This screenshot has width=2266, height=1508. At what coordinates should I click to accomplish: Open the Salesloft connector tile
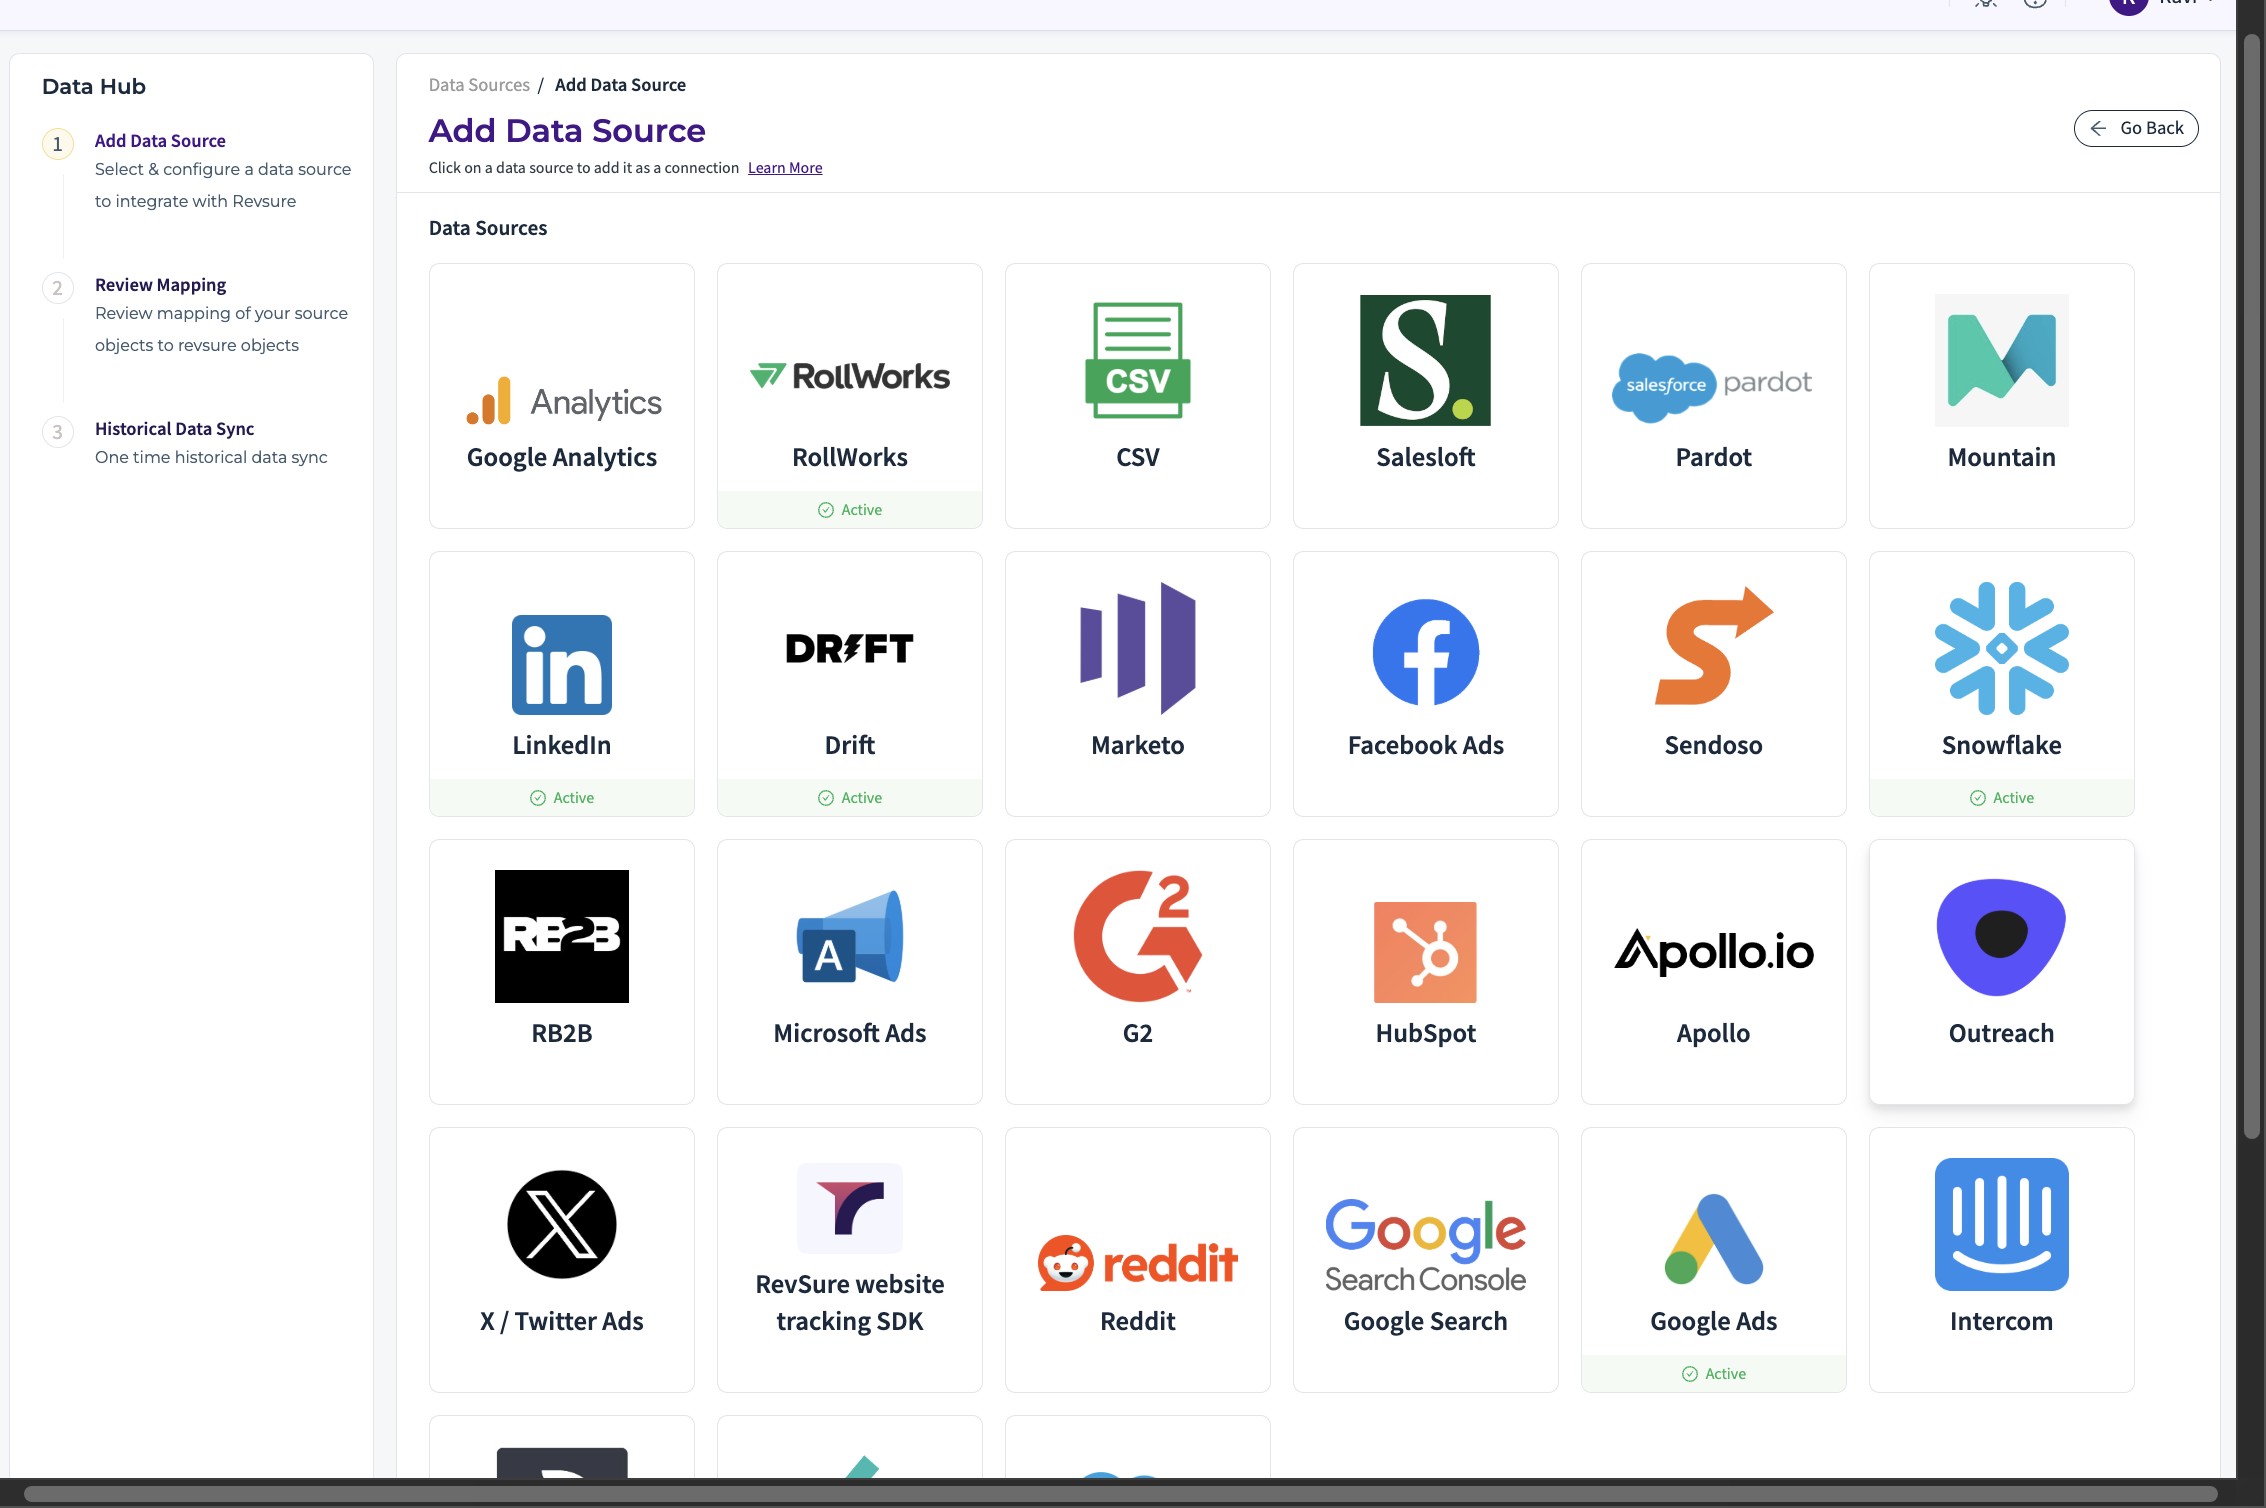[x=1425, y=396]
